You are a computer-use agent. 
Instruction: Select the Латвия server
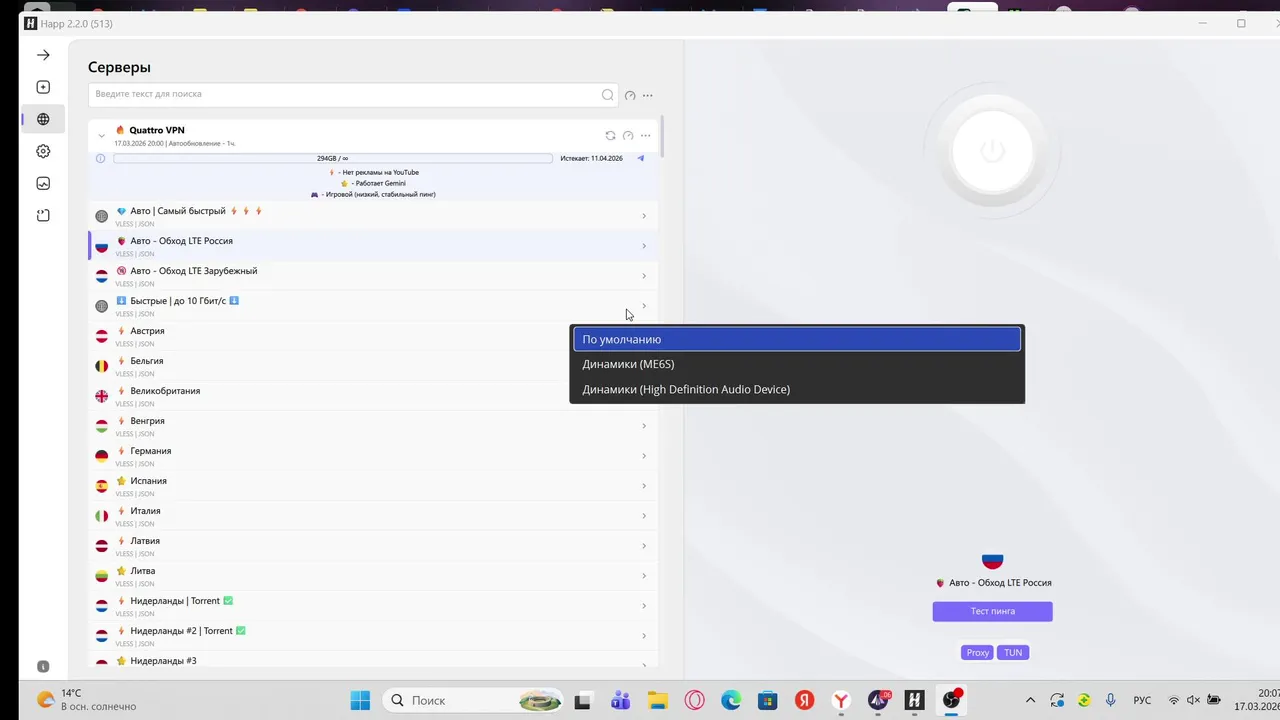pos(373,546)
